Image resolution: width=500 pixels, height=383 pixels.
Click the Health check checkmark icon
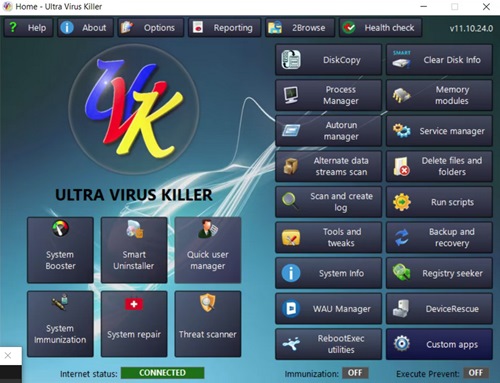[349, 27]
